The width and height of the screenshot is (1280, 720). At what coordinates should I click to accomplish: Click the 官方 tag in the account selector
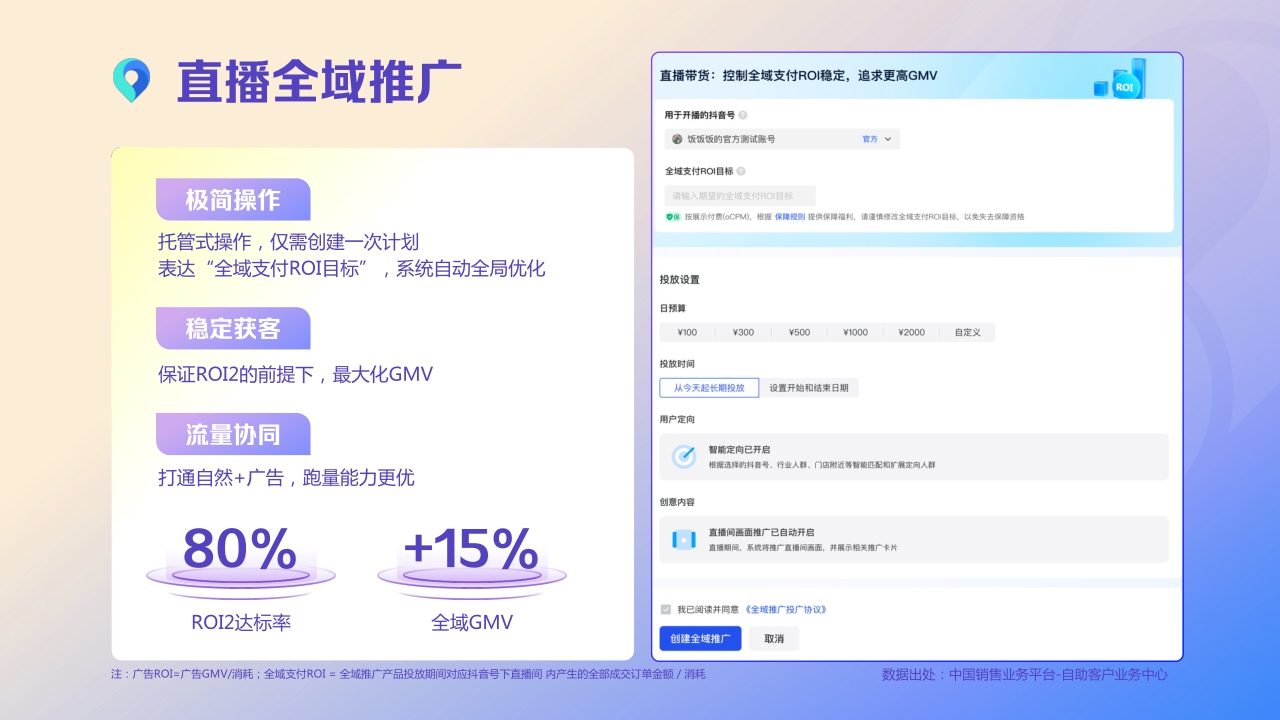click(x=870, y=139)
